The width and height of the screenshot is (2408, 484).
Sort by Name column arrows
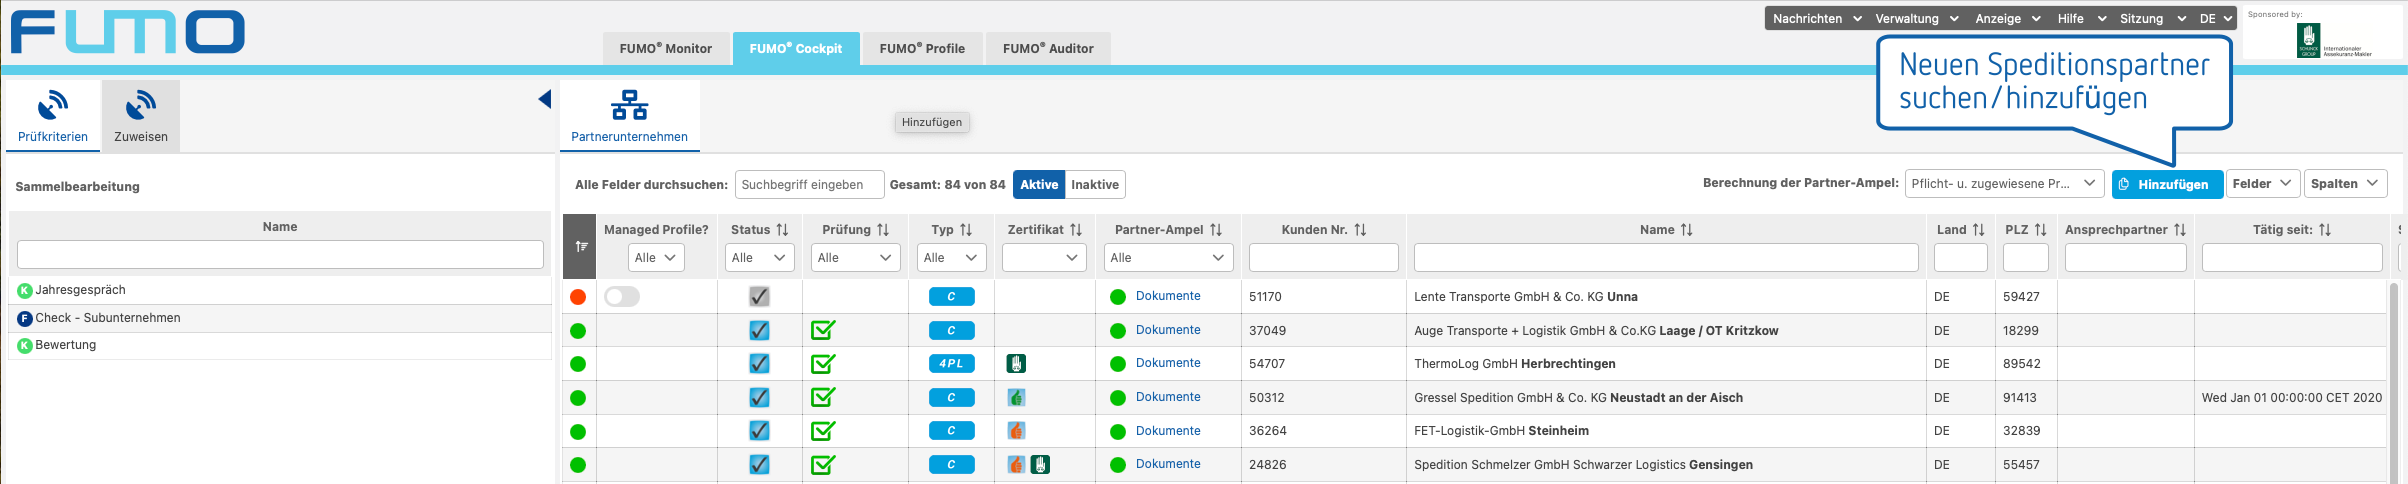coord(1687,230)
